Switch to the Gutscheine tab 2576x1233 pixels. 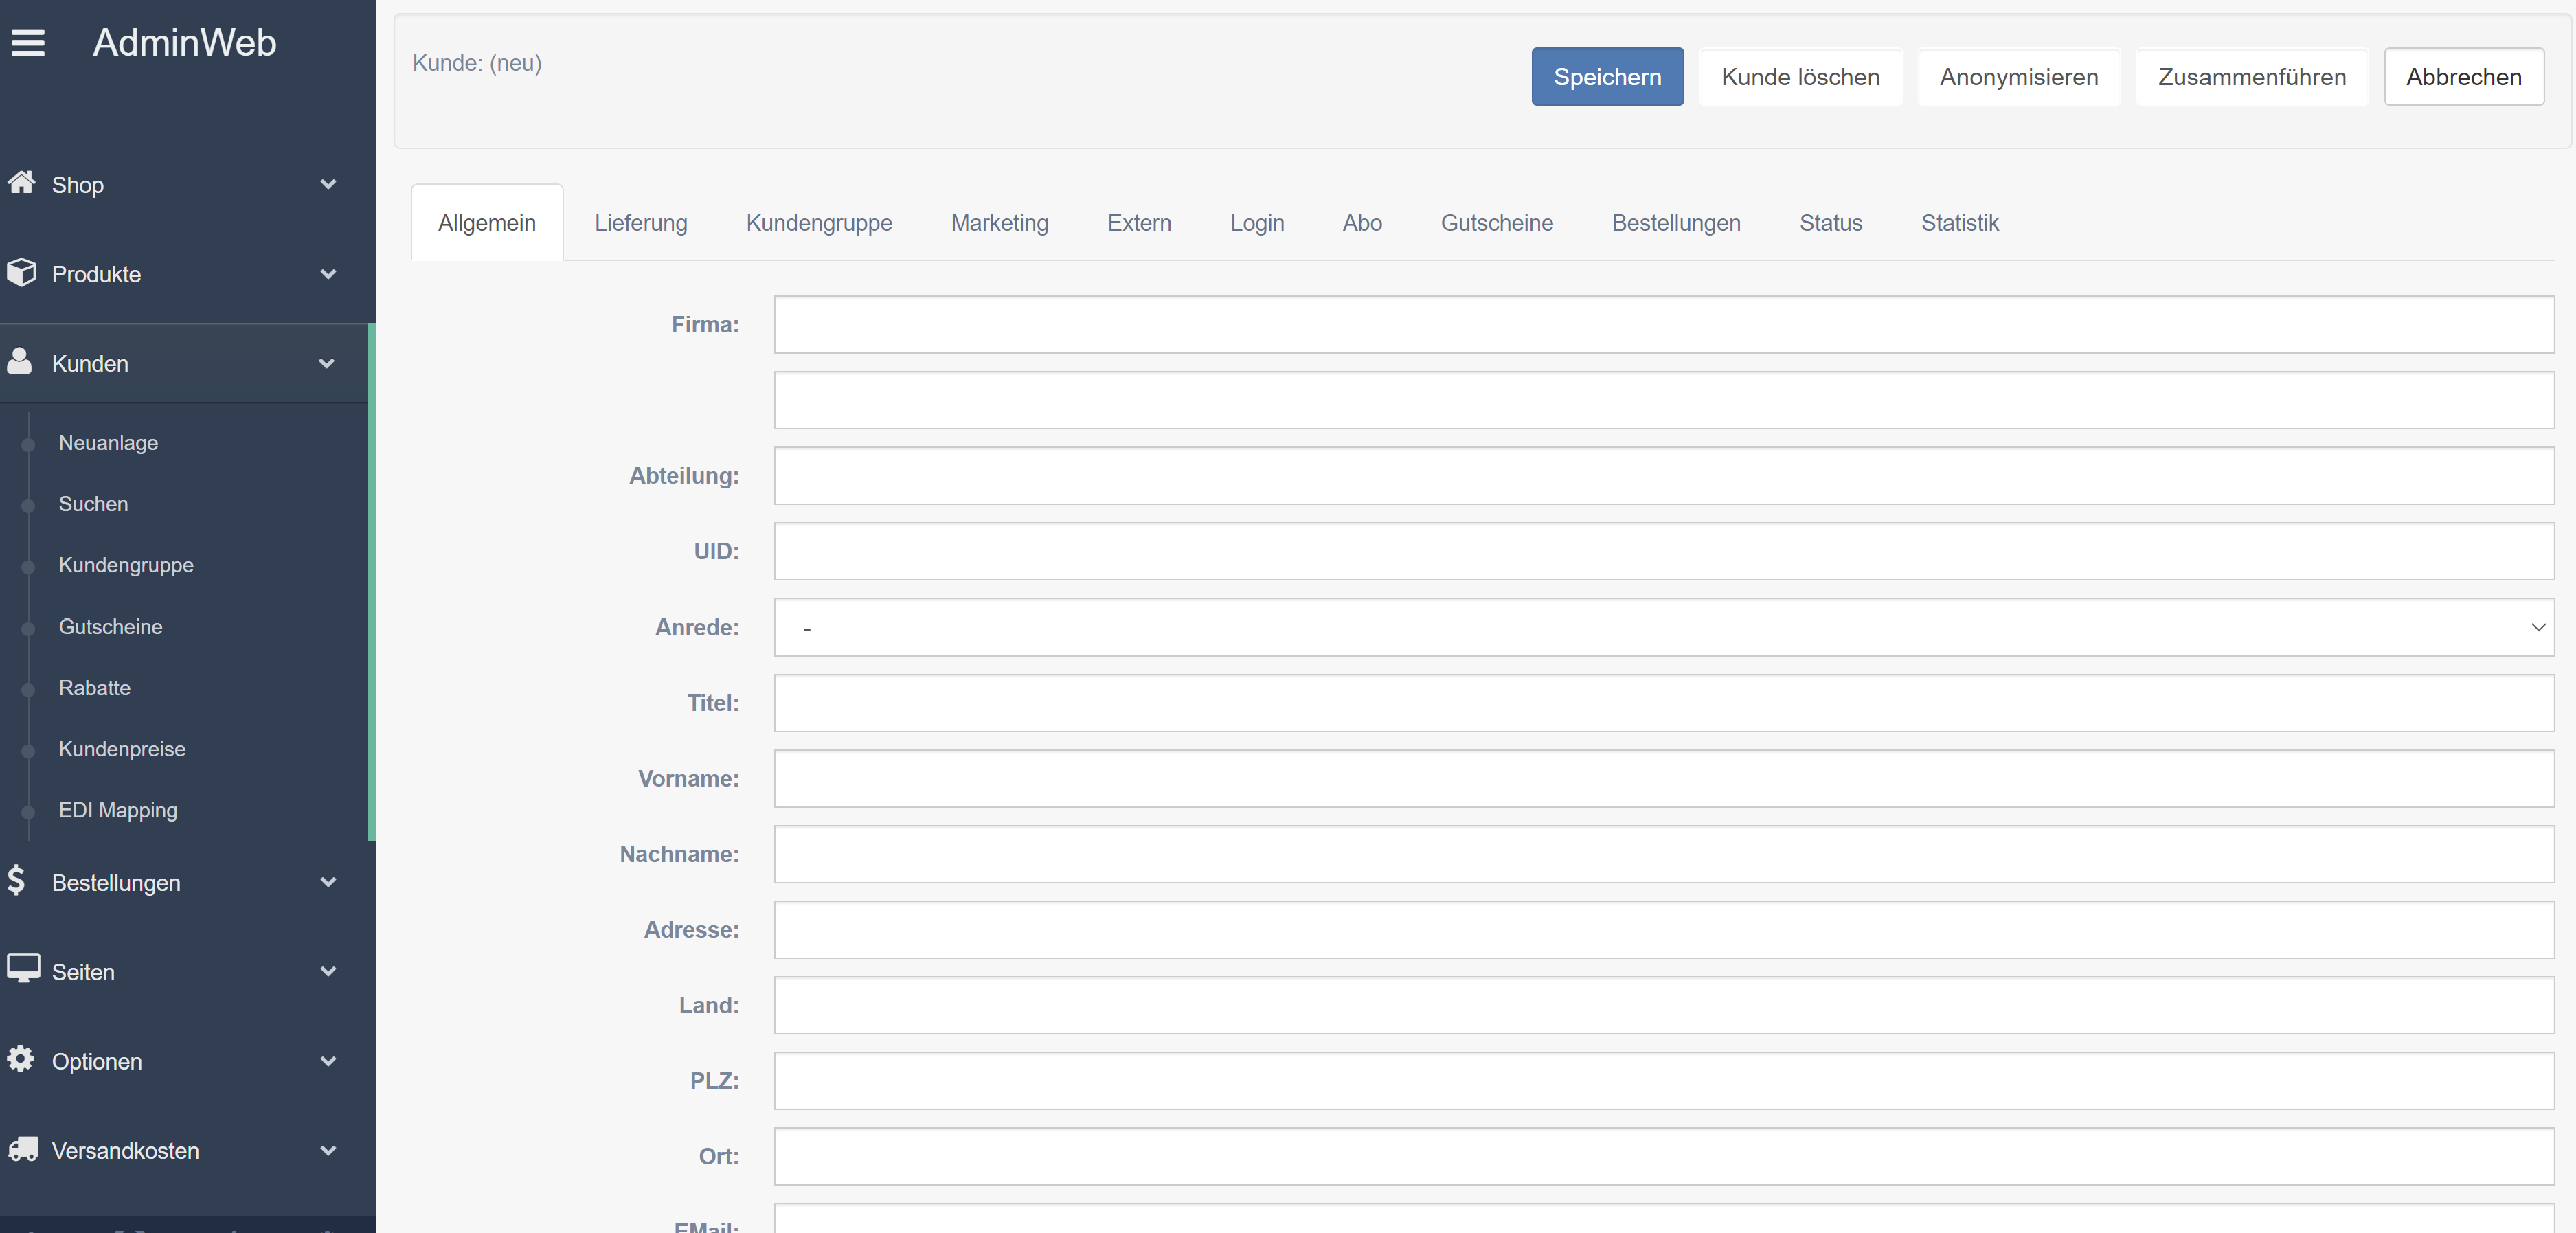[x=1497, y=223]
